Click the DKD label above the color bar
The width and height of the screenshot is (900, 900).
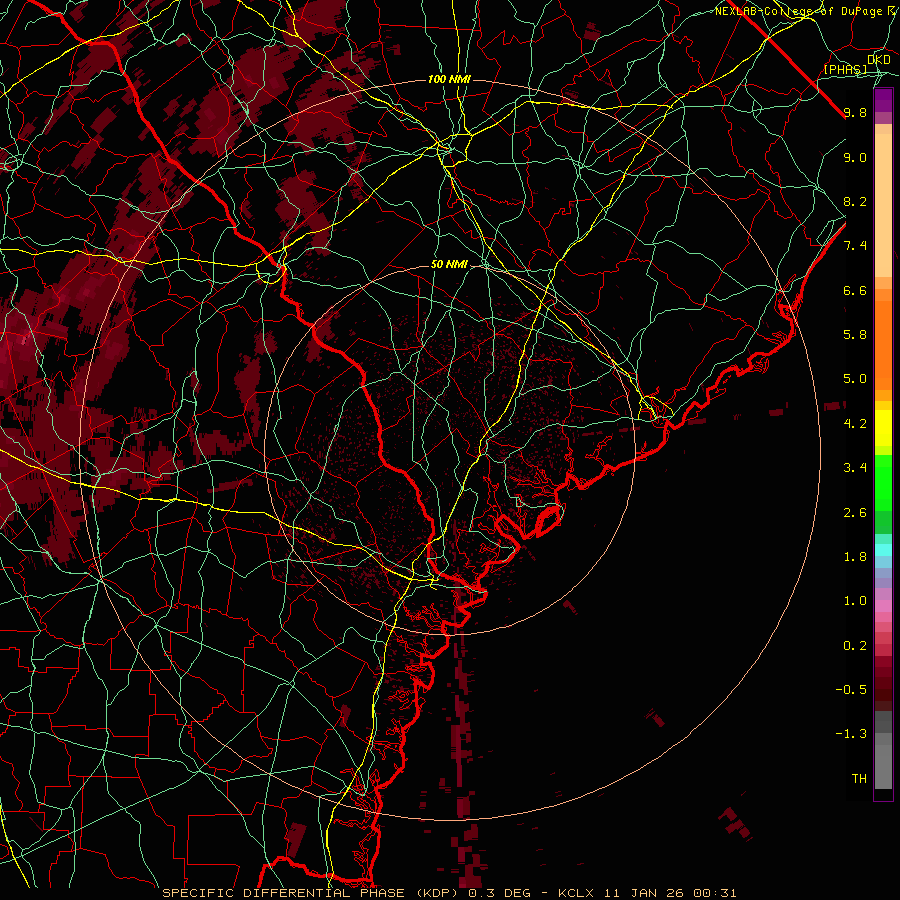pyautogui.click(x=879, y=60)
